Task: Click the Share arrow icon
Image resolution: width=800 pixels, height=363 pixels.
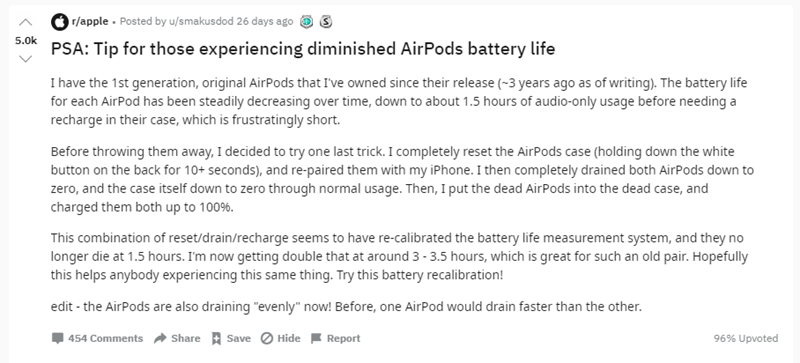Action: [160, 338]
